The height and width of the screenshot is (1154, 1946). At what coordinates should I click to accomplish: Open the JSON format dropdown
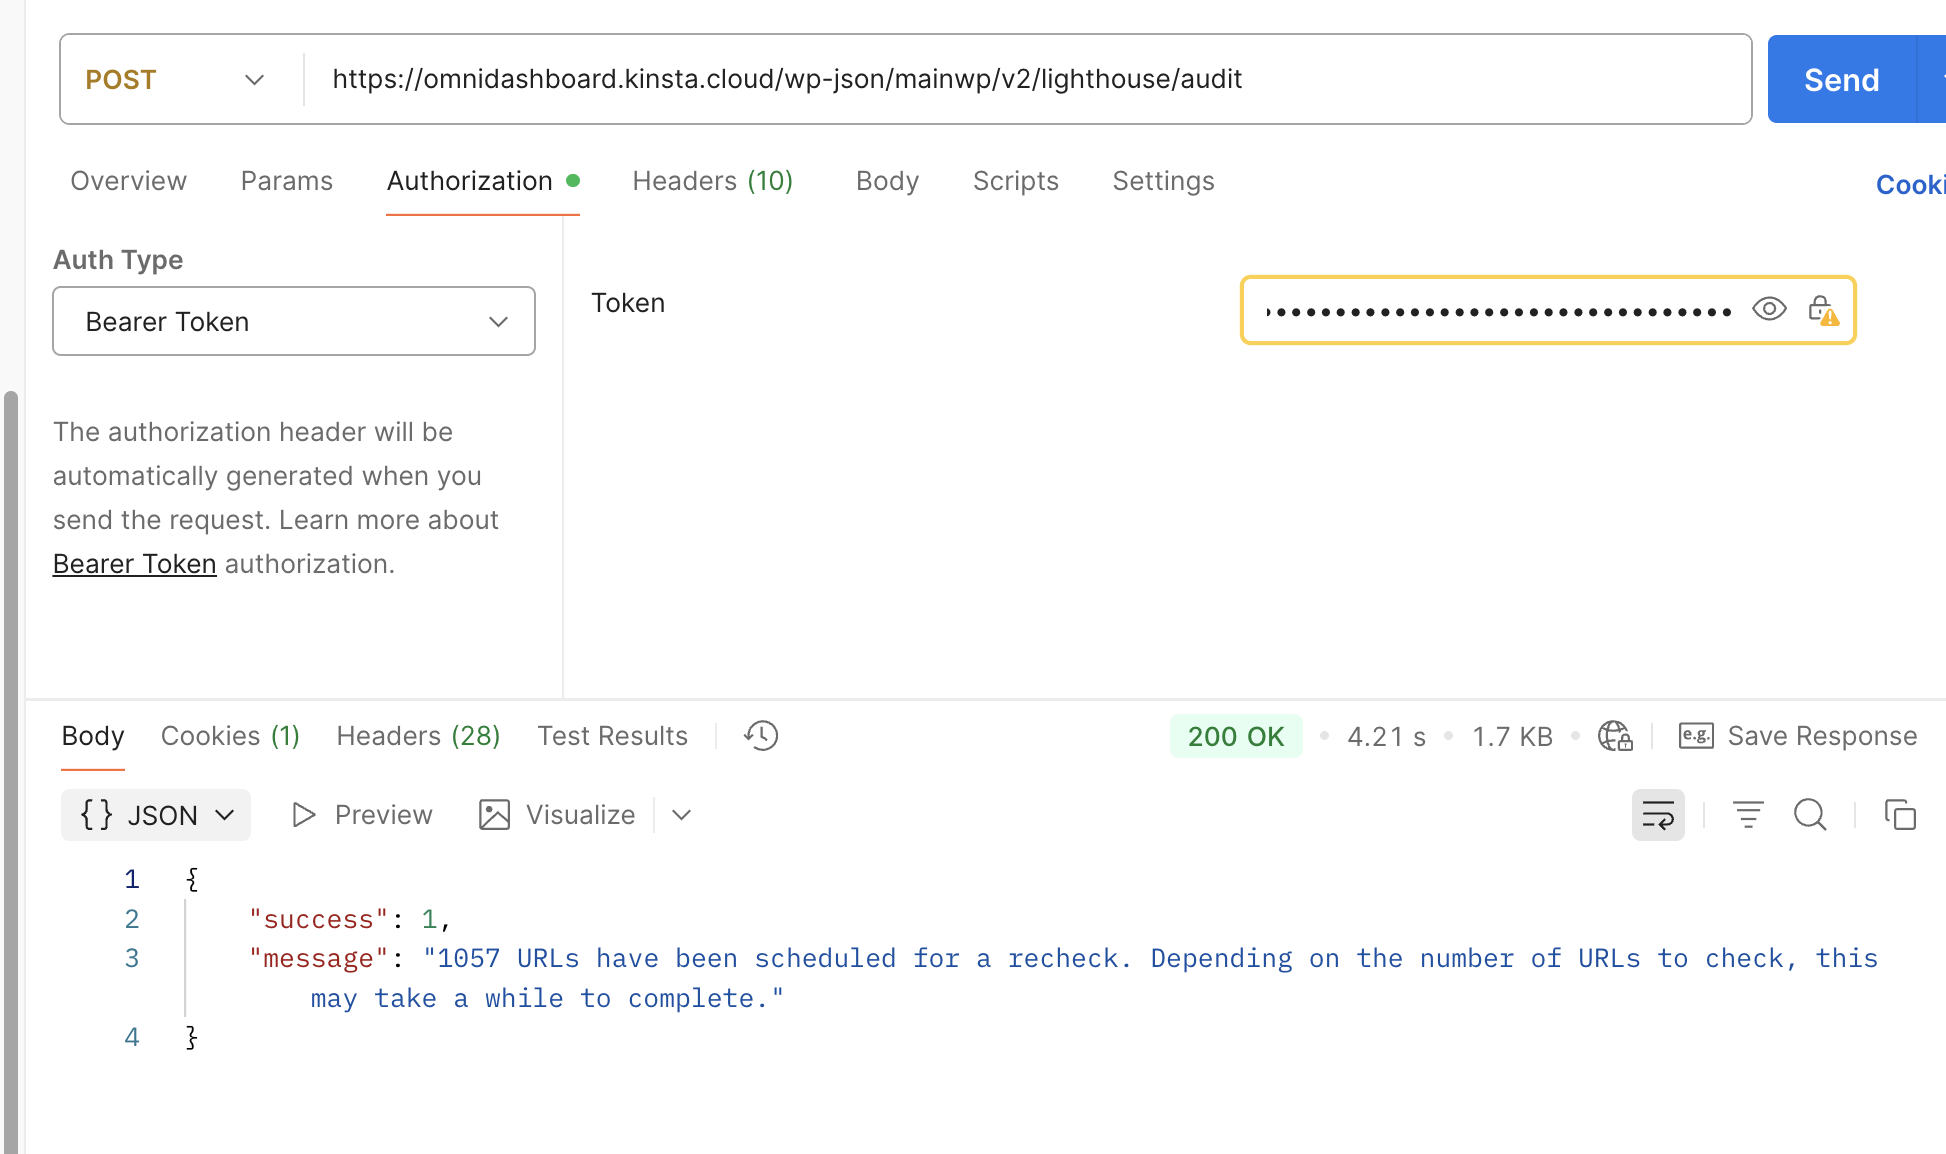click(x=156, y=815)
